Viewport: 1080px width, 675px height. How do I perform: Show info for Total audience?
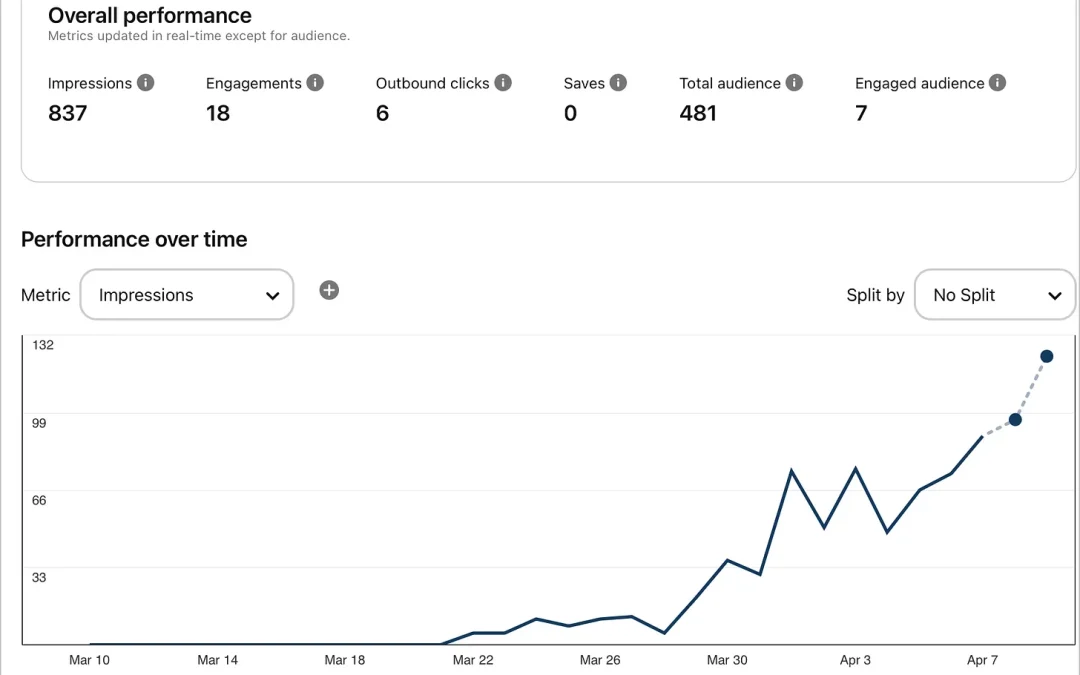[794, 83]
